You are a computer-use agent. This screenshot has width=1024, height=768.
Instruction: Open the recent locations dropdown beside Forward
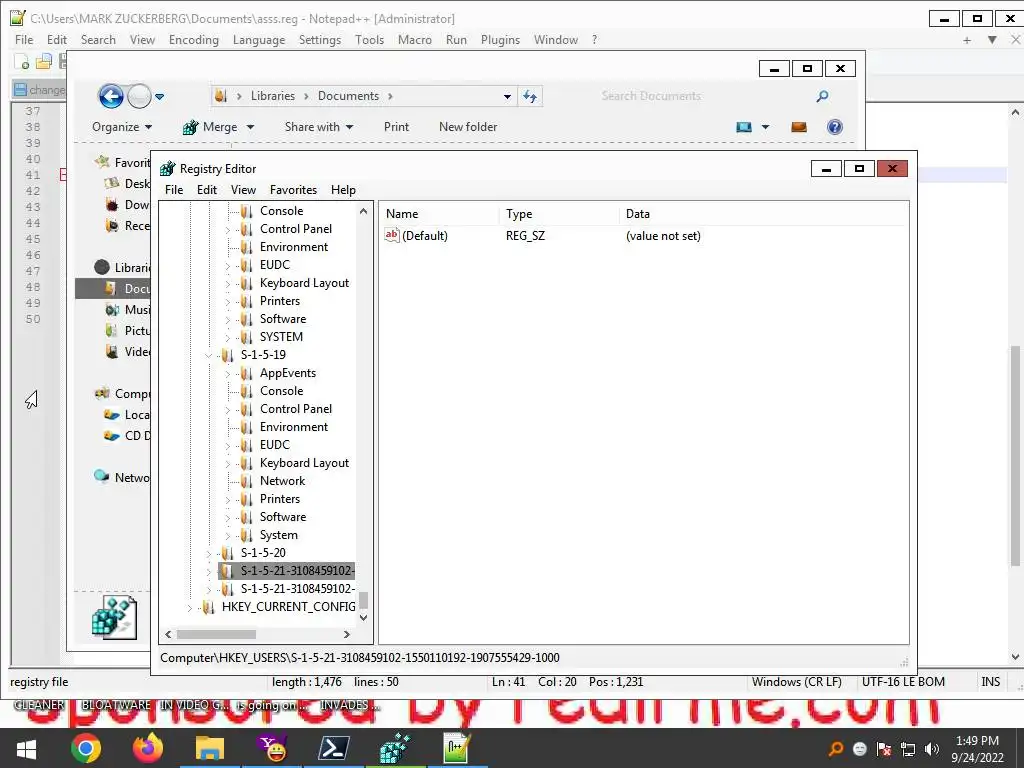point(159,97)
